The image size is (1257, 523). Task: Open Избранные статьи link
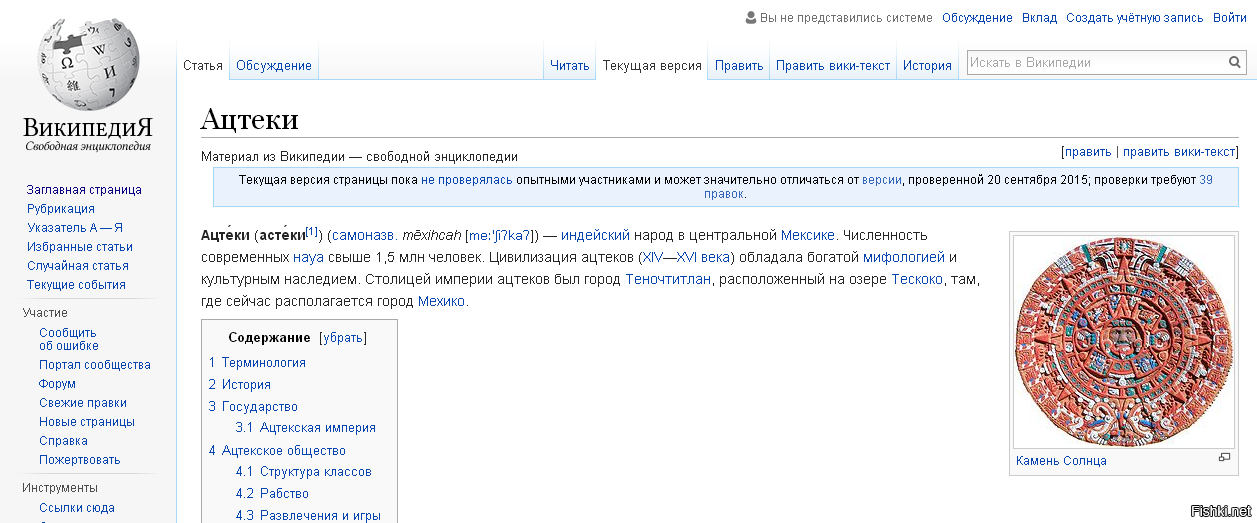(80, 247)
